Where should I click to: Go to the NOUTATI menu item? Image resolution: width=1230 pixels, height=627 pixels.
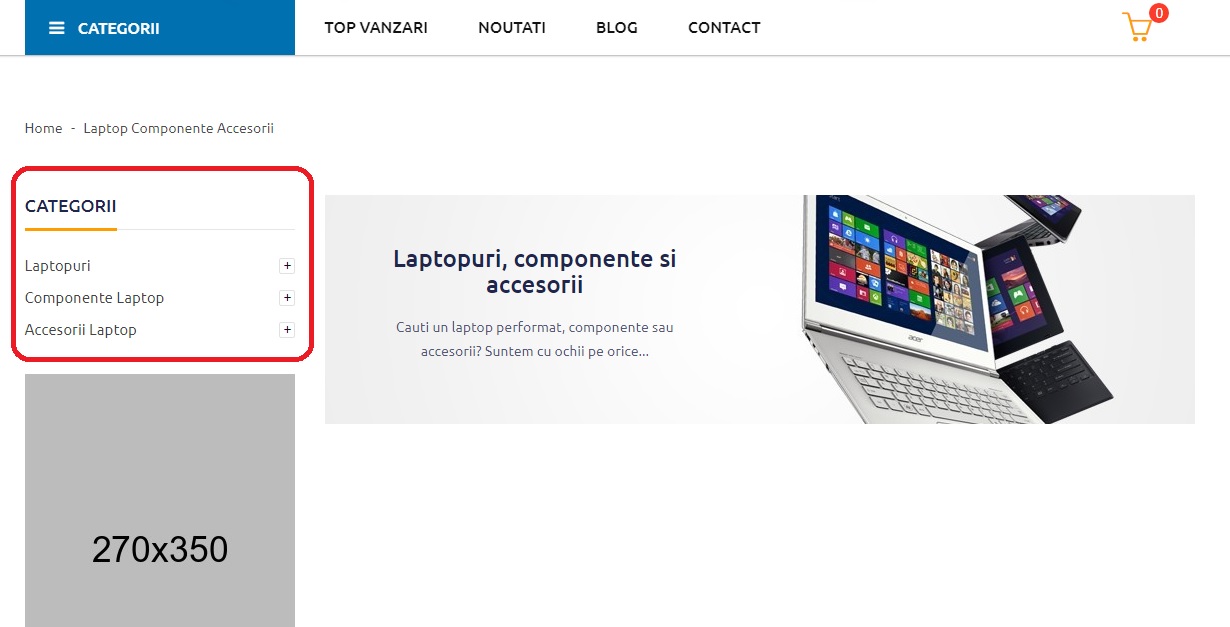pyautogui.click(x=512, y=28)
